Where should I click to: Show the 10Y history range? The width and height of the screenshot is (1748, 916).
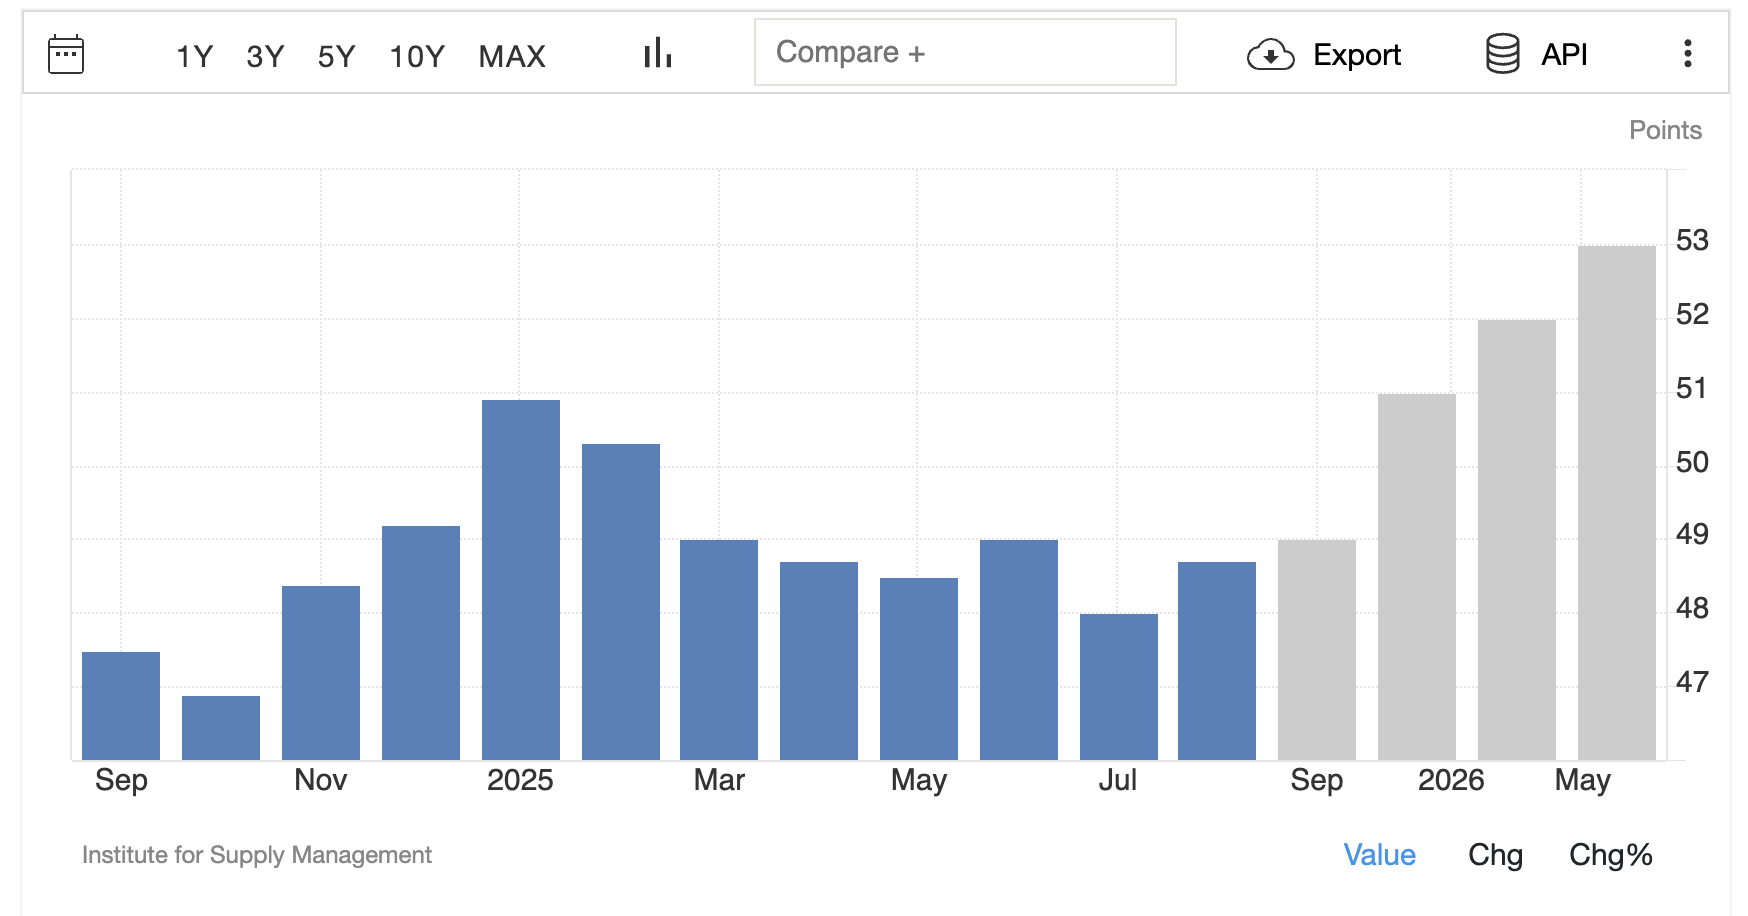416,56
